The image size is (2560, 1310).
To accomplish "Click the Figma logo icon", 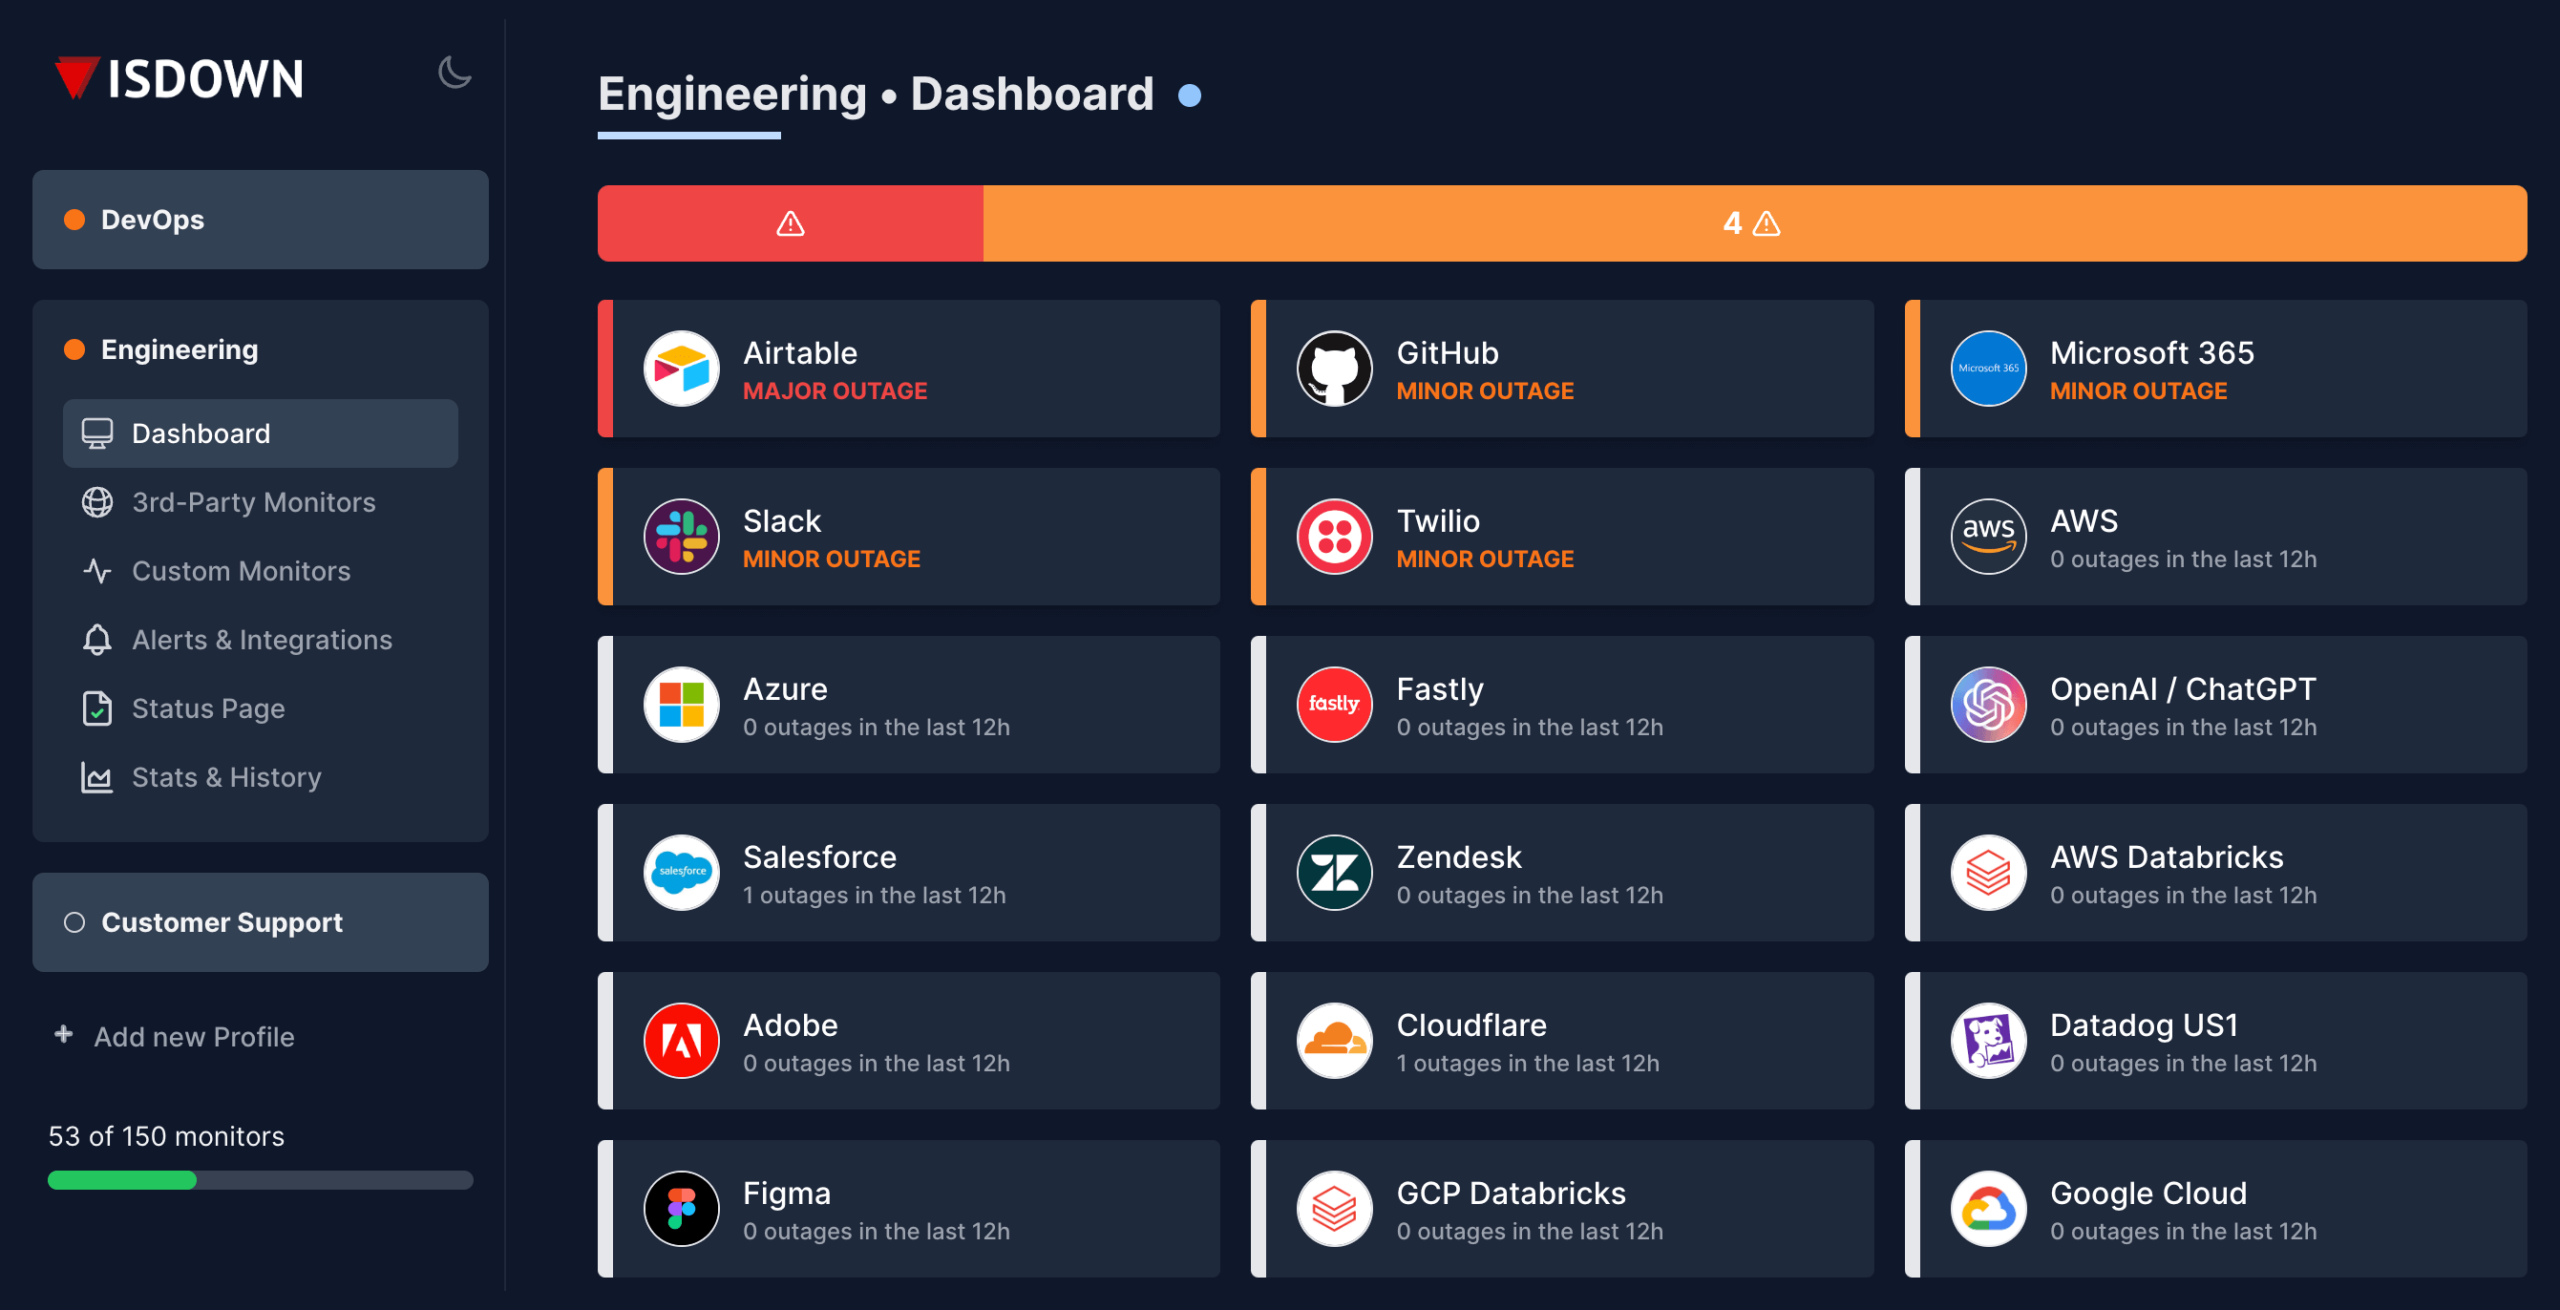I will pos(681,1209).
